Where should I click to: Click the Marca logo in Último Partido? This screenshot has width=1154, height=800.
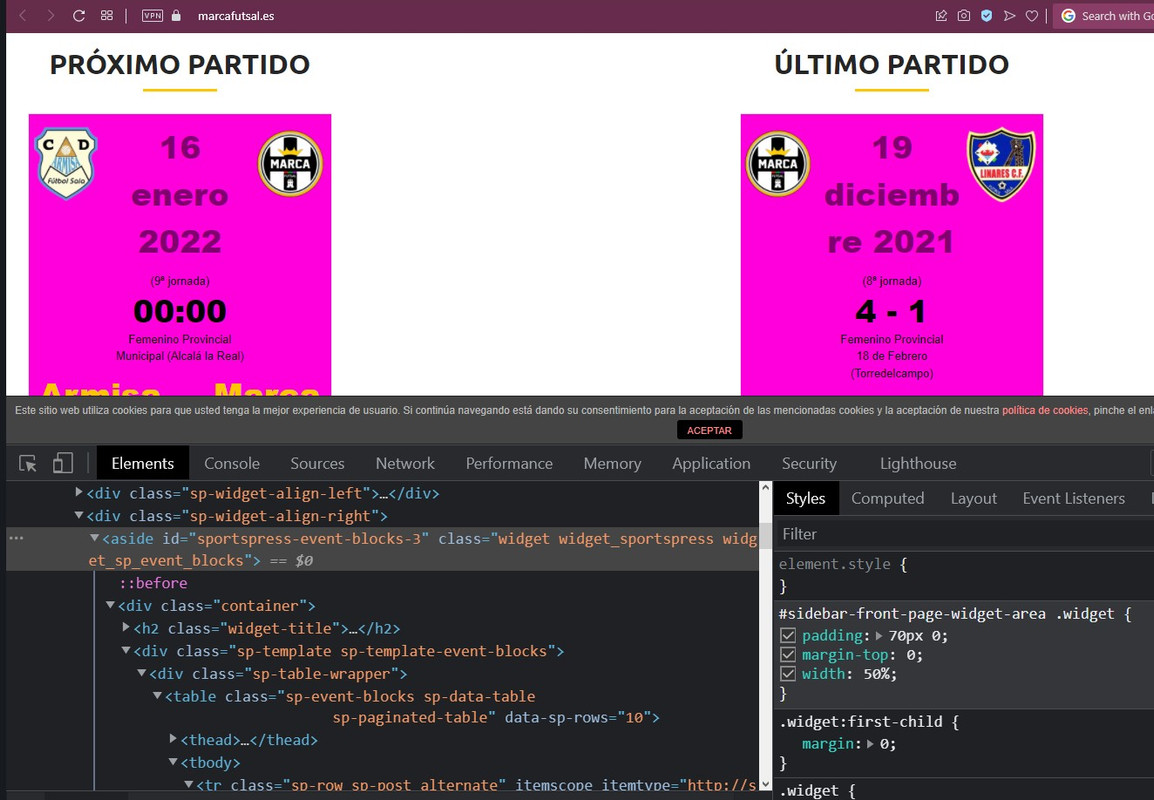coord(778,163)
